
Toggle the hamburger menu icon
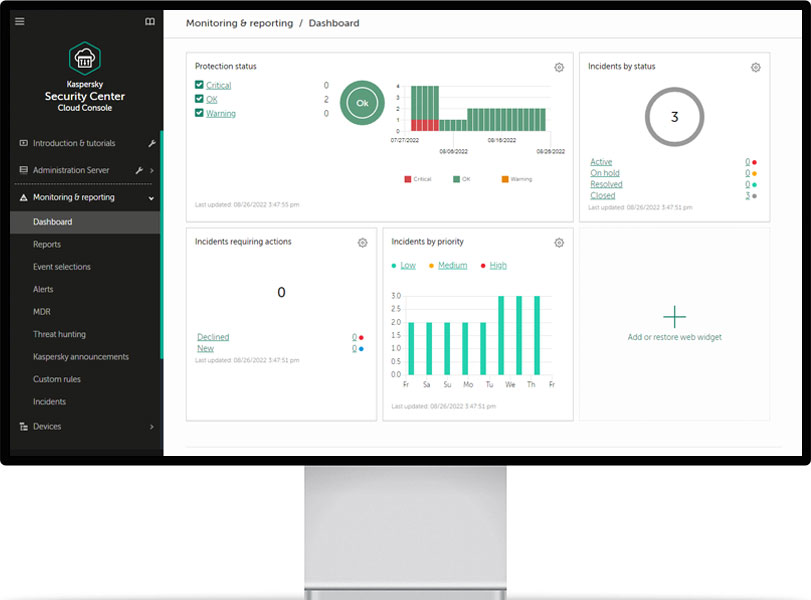coord(20,21)
